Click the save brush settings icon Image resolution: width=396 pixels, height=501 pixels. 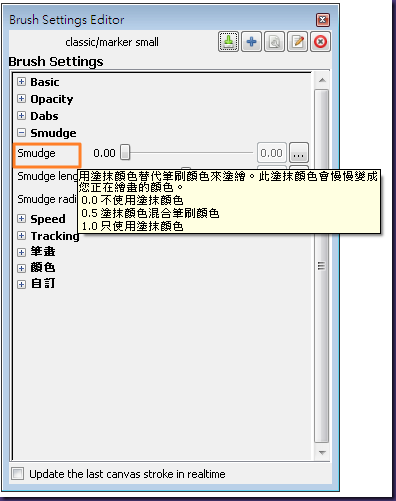tap(228, 42)
